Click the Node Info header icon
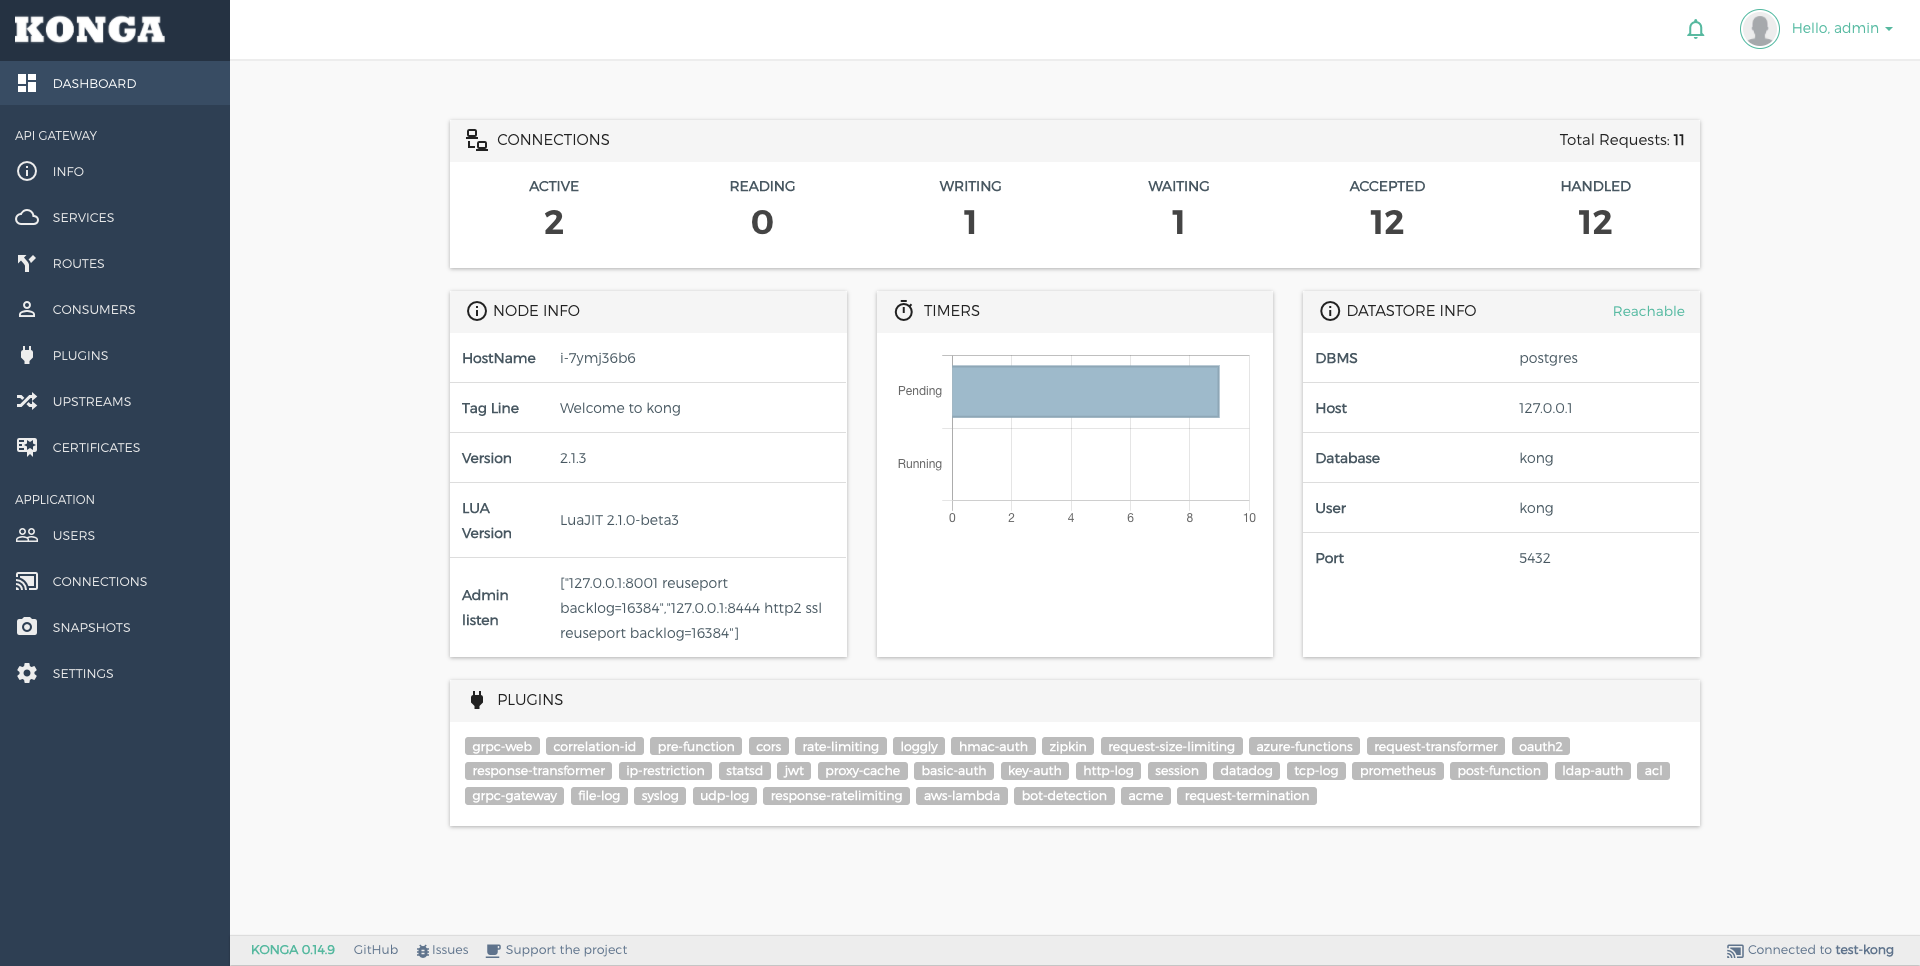The image size is (1920, 966). [x=477, y=311]
